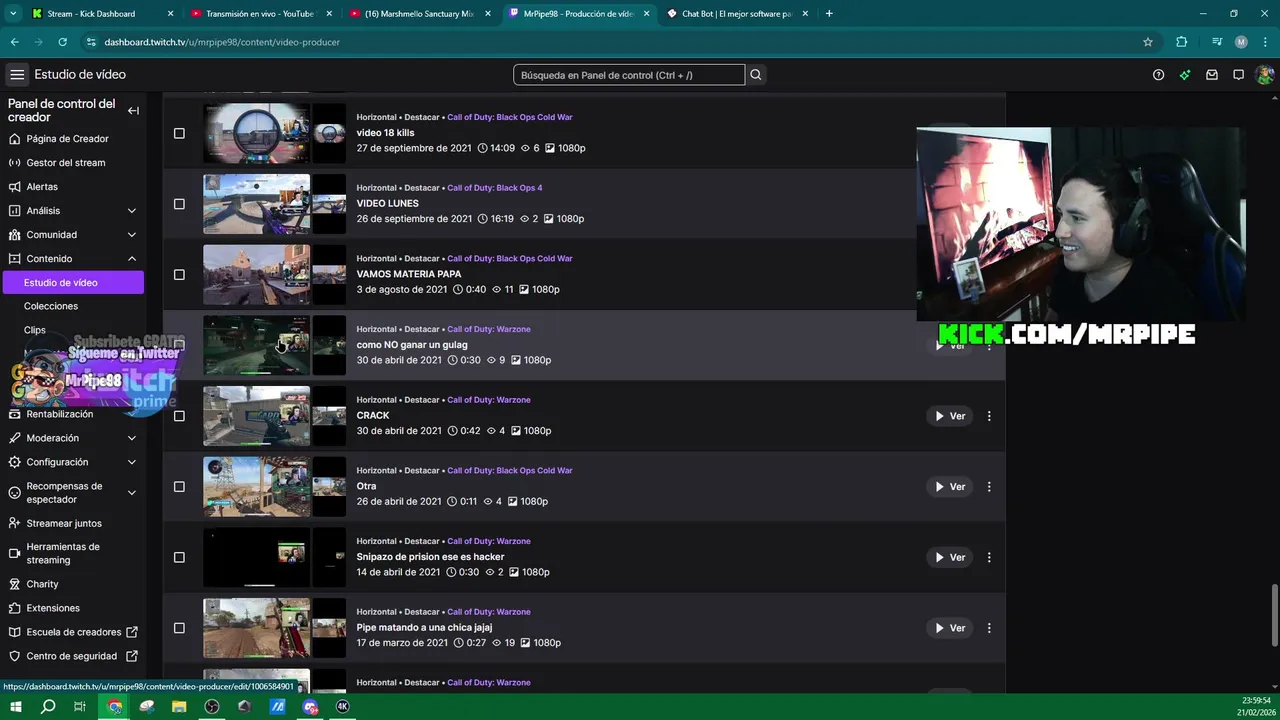Open more options for CRACK video
This screenshot has height=720, width=1280.
click(989, 416)
